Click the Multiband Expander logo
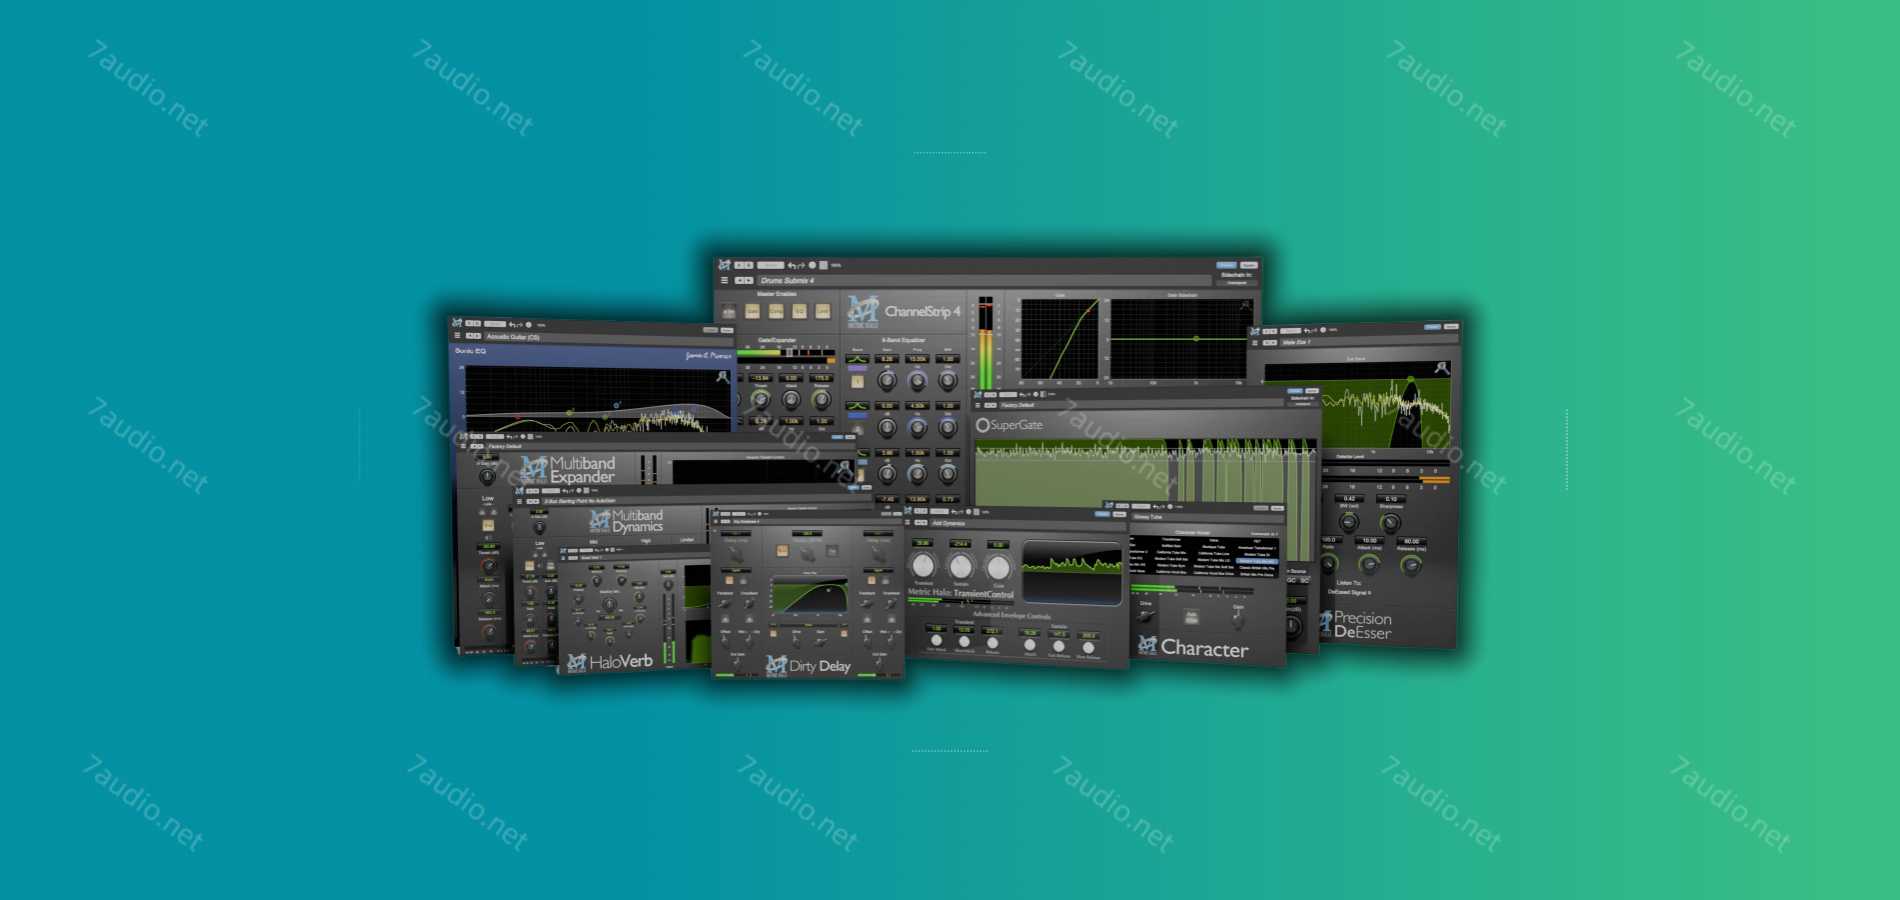The image size is (1900, 900). (568, 470)
